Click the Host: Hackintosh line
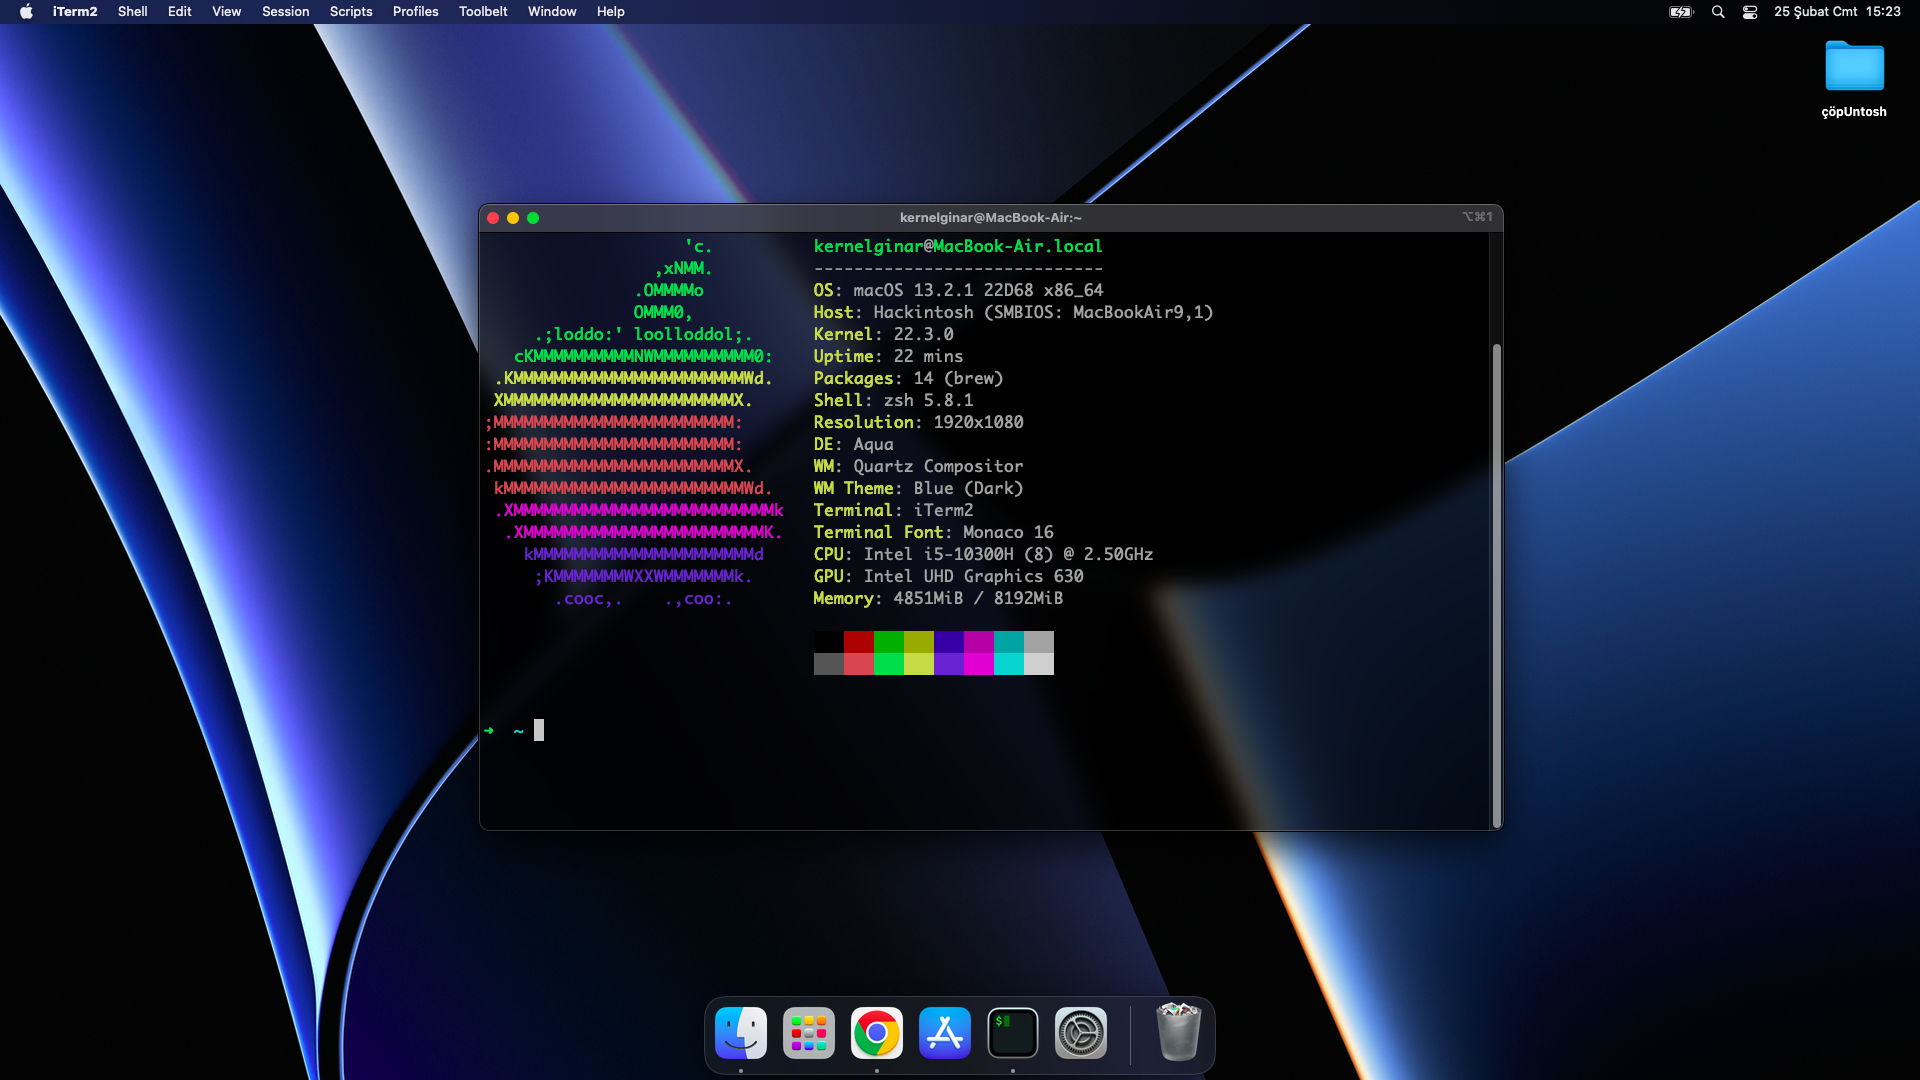This screenshot has width=1920, height=1080. coord(1013,312)
